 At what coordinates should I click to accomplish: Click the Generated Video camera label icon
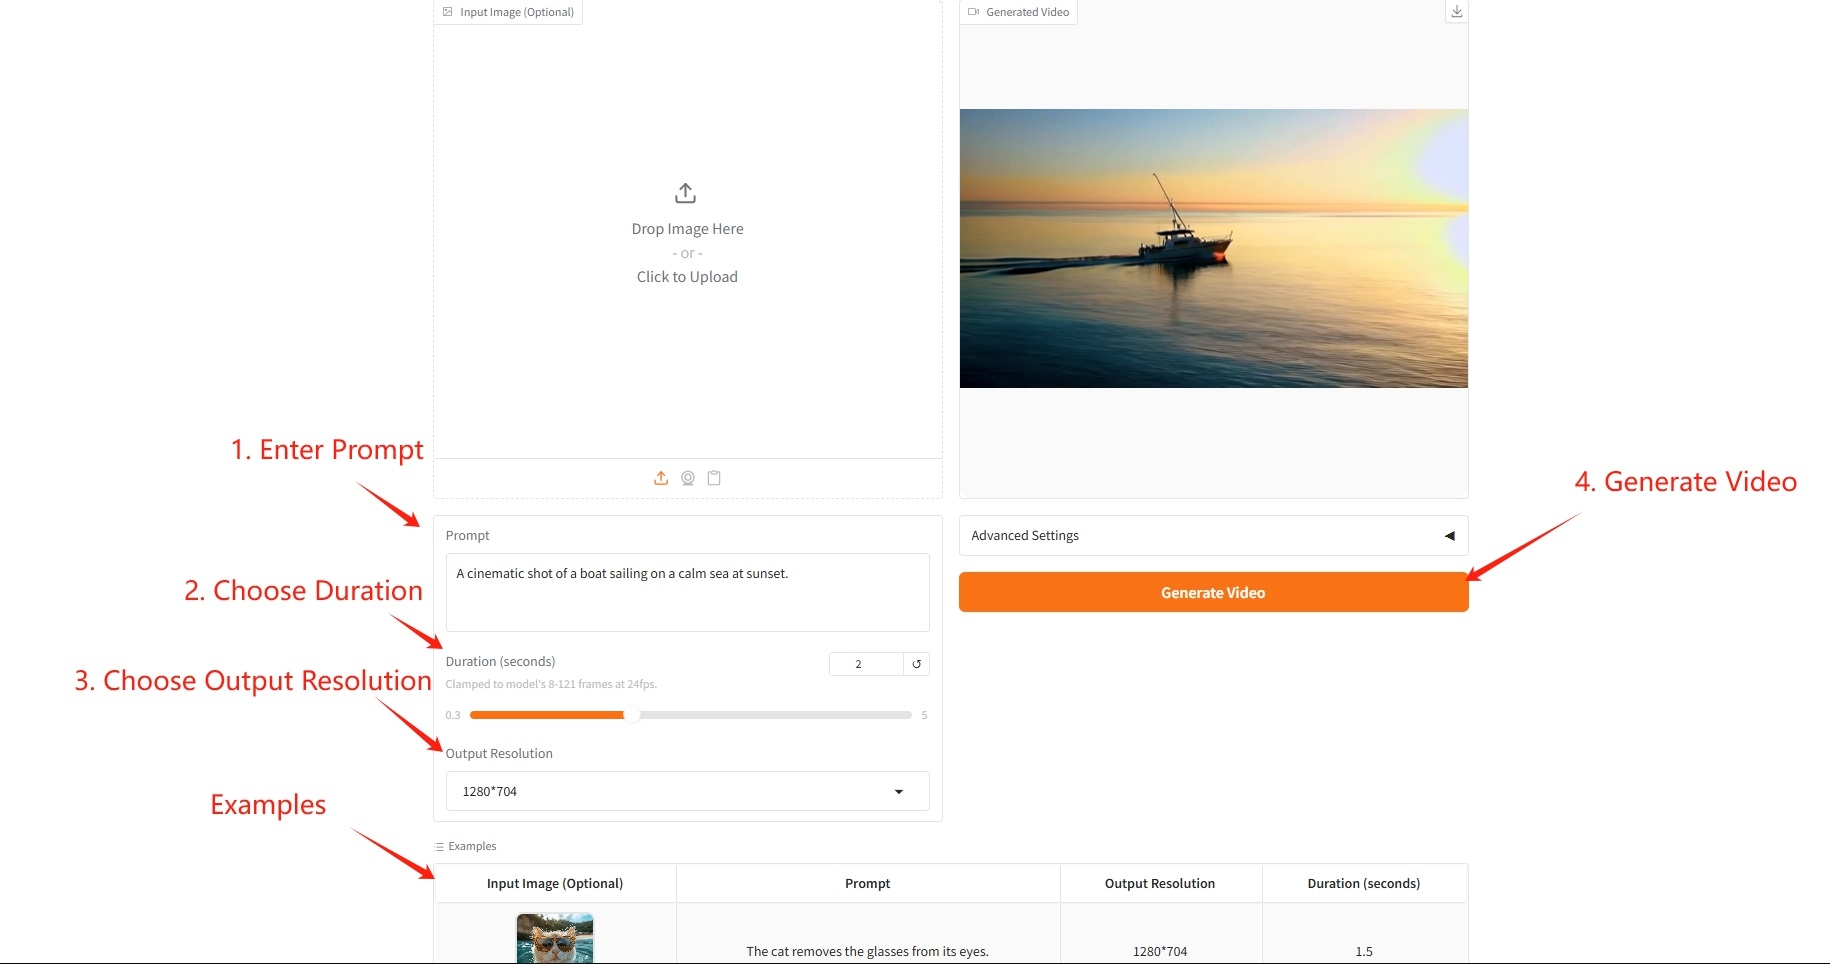(x=973, y=12)
